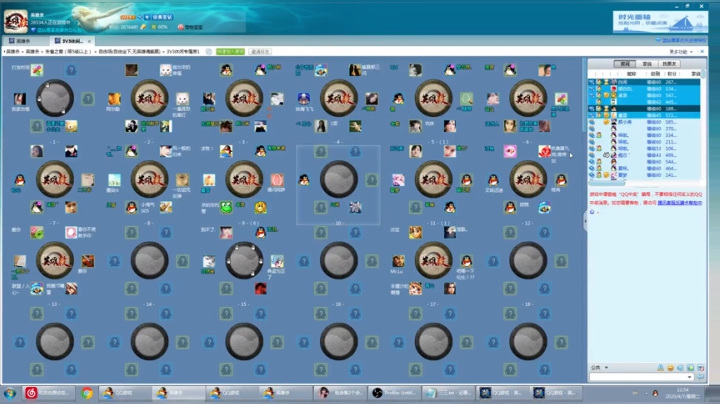Click the membership link under the sailboat banner
This screenshot has width=720, height=404.
(681, 40)
